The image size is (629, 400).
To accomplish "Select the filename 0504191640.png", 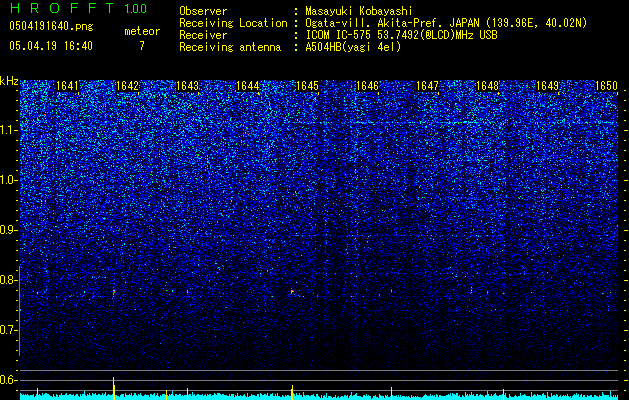I will (51, 26).
